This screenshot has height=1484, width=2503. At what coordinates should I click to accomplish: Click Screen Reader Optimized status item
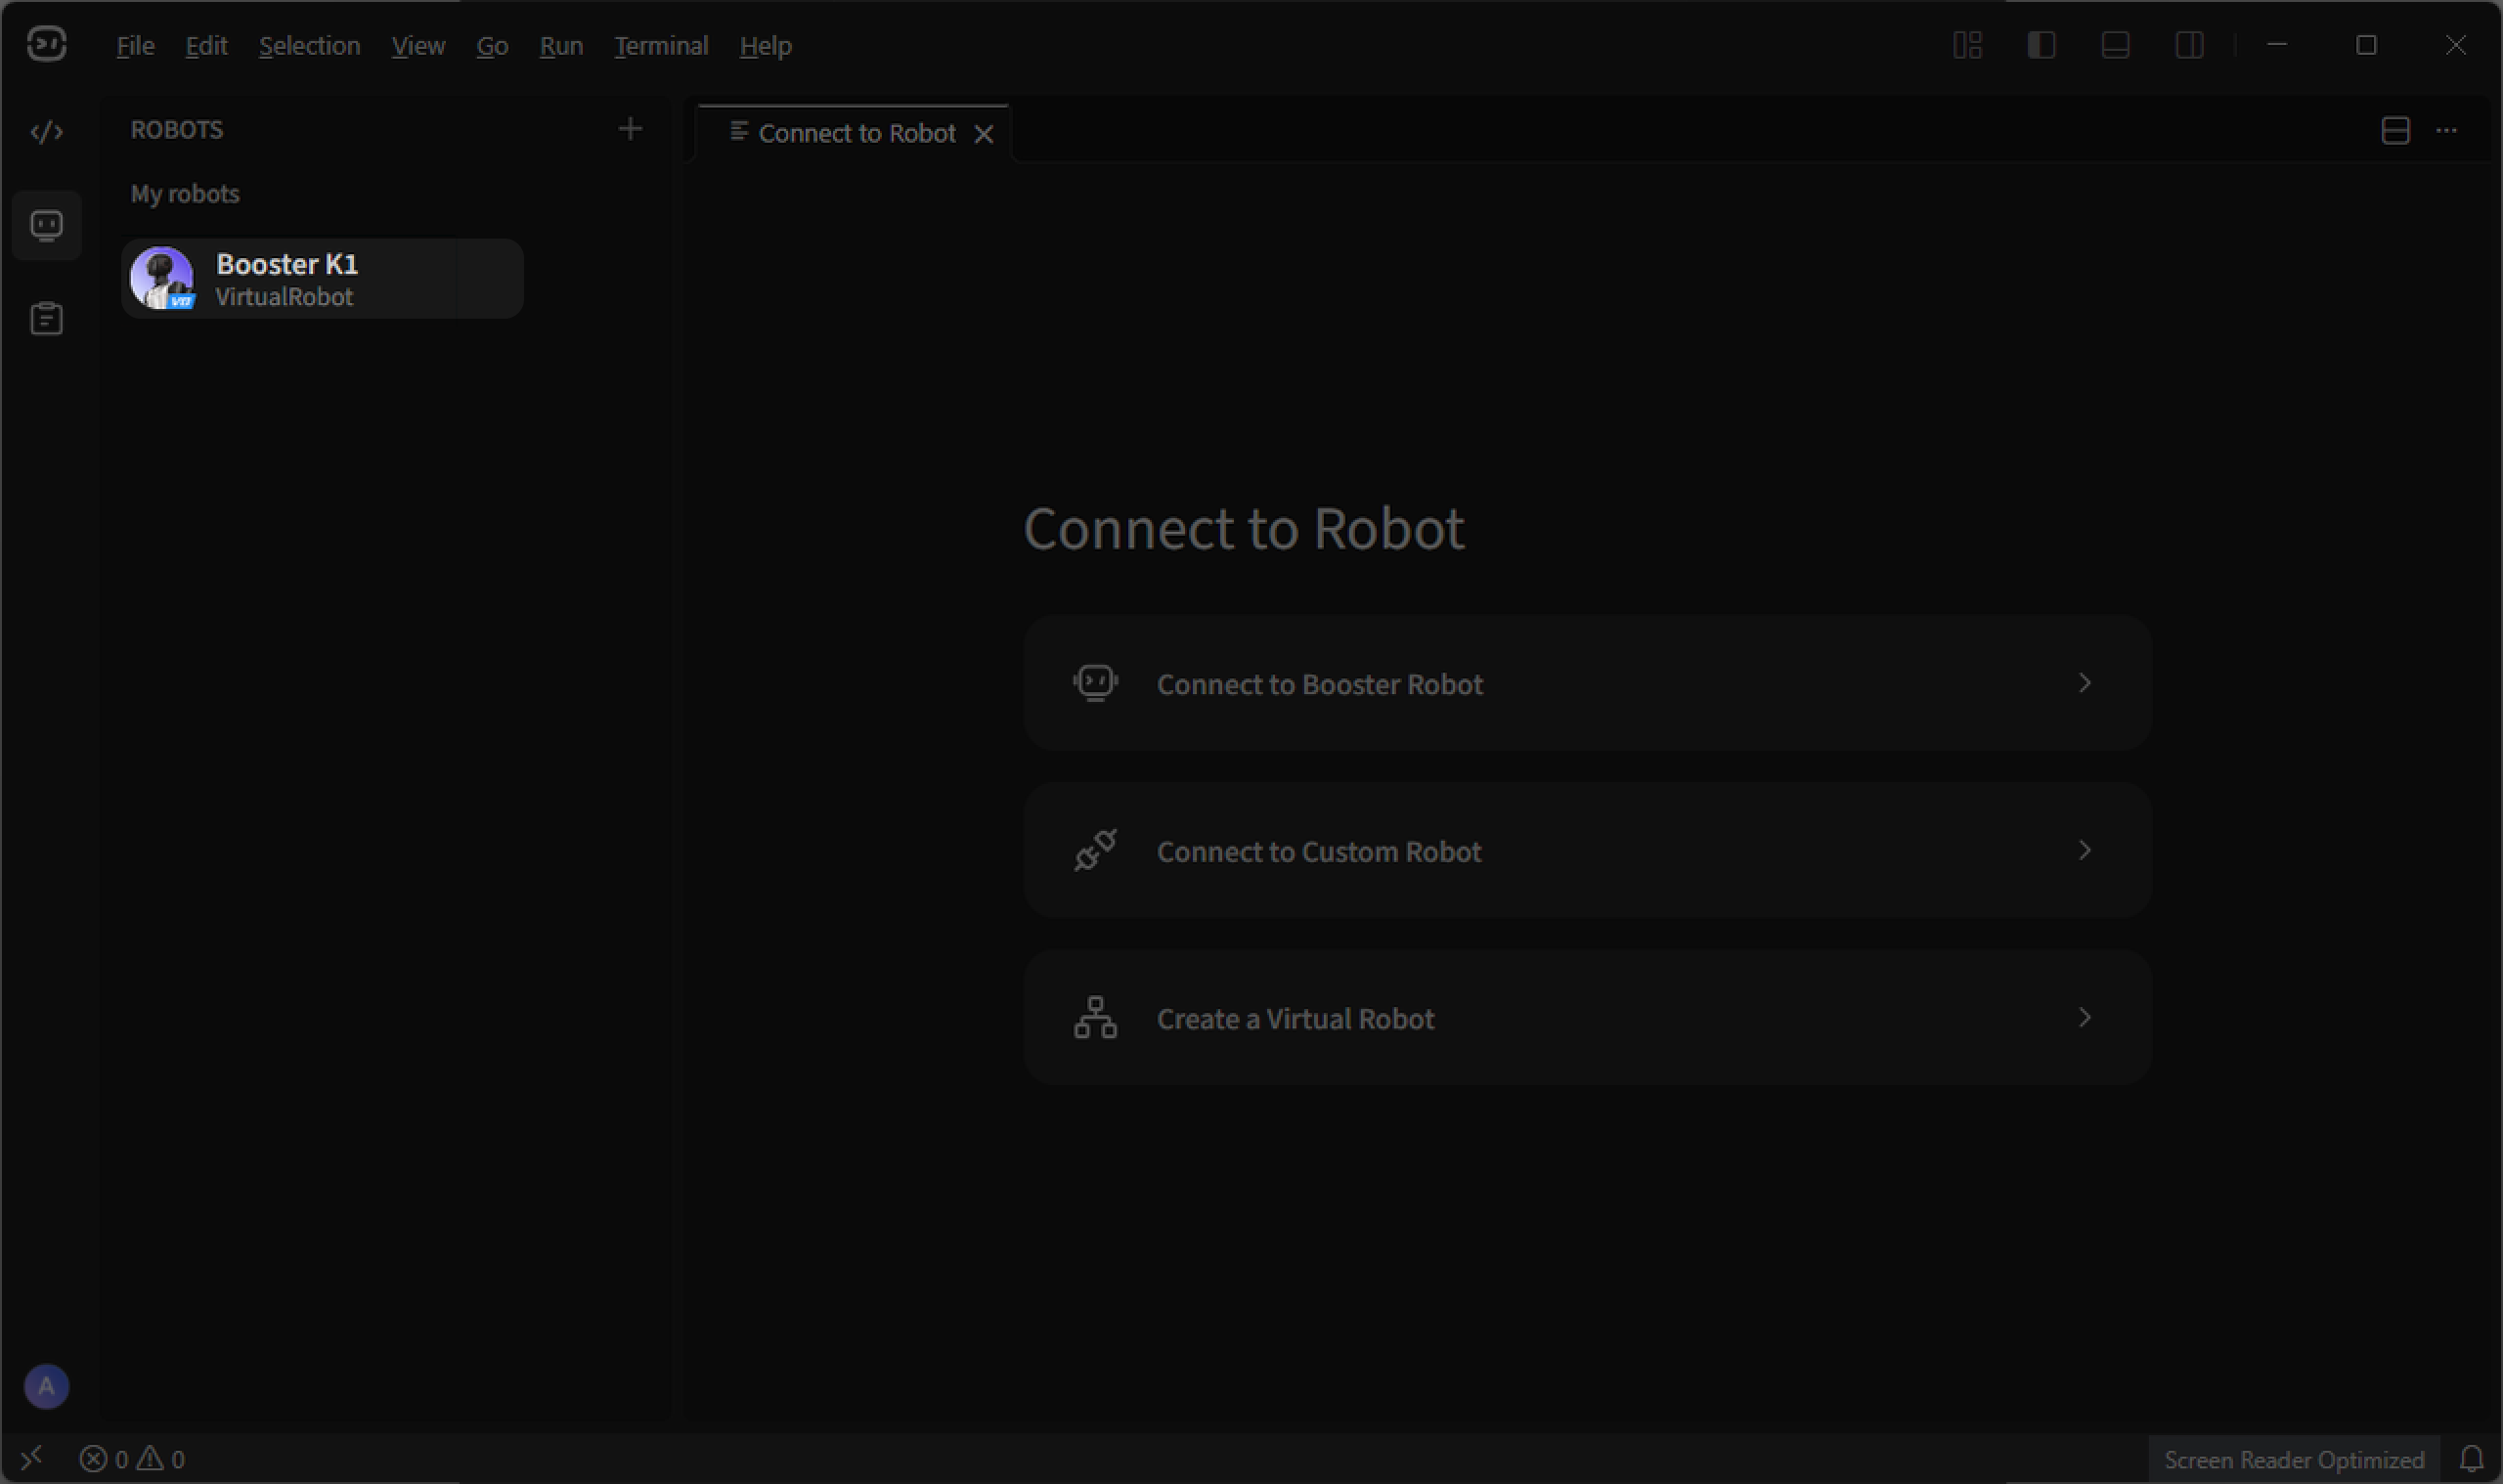[x=2293, y=1459]
